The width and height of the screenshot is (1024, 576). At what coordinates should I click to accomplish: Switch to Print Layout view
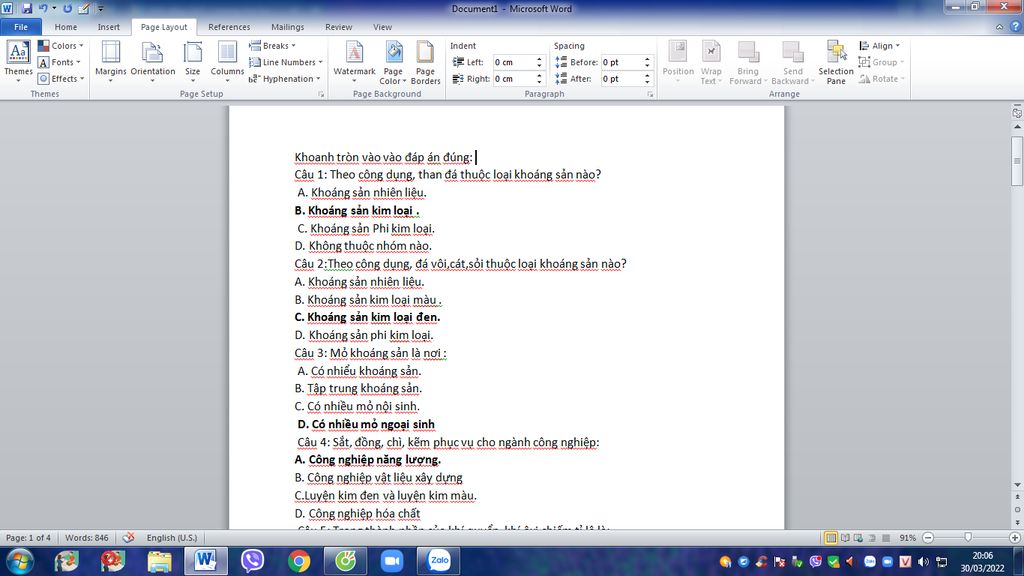coord(831,538)
